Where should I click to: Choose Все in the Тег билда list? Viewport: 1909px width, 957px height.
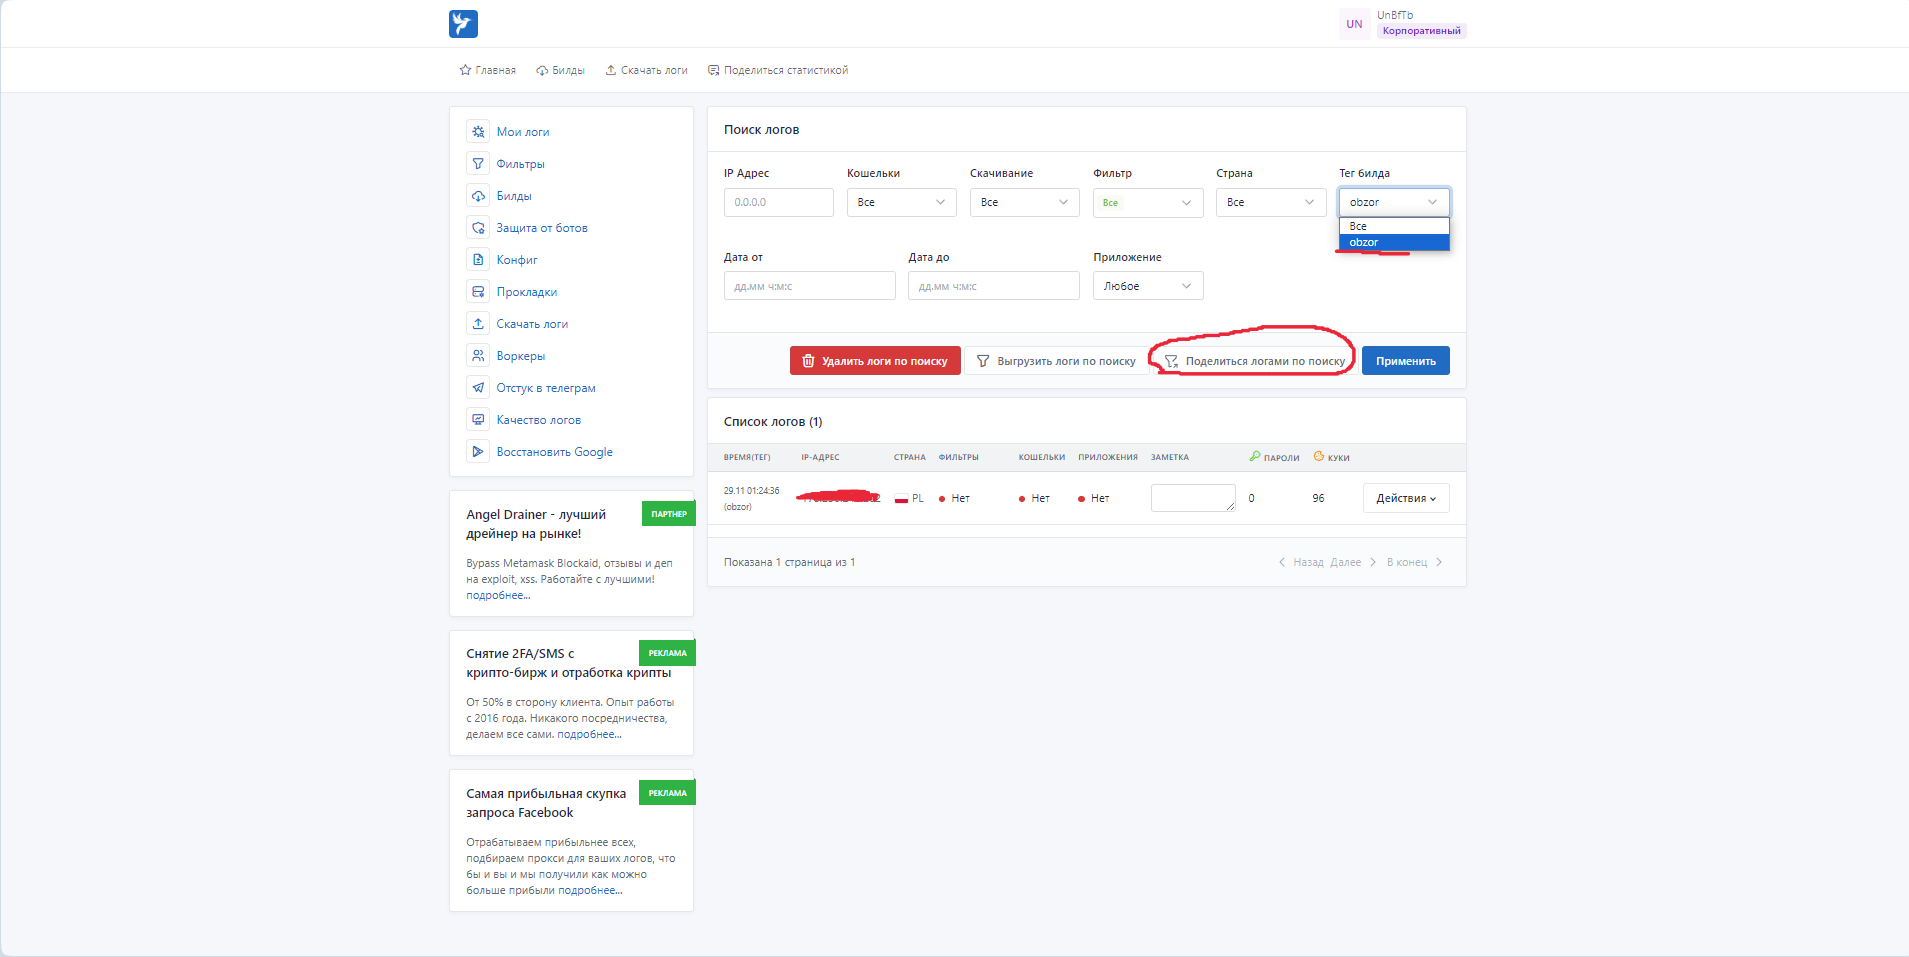tap(1394, 226)
